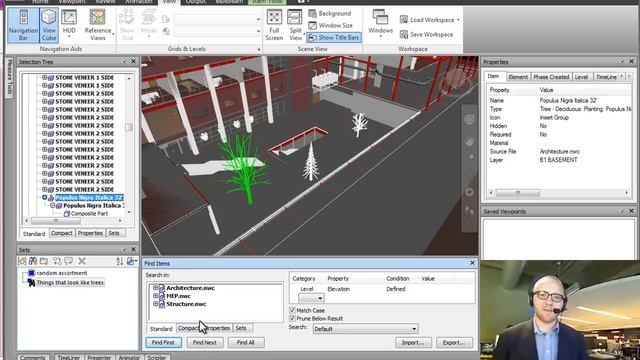Click the Save Workspace icon
The width and height of the screenshot is (640, 360).
(404, 34)
